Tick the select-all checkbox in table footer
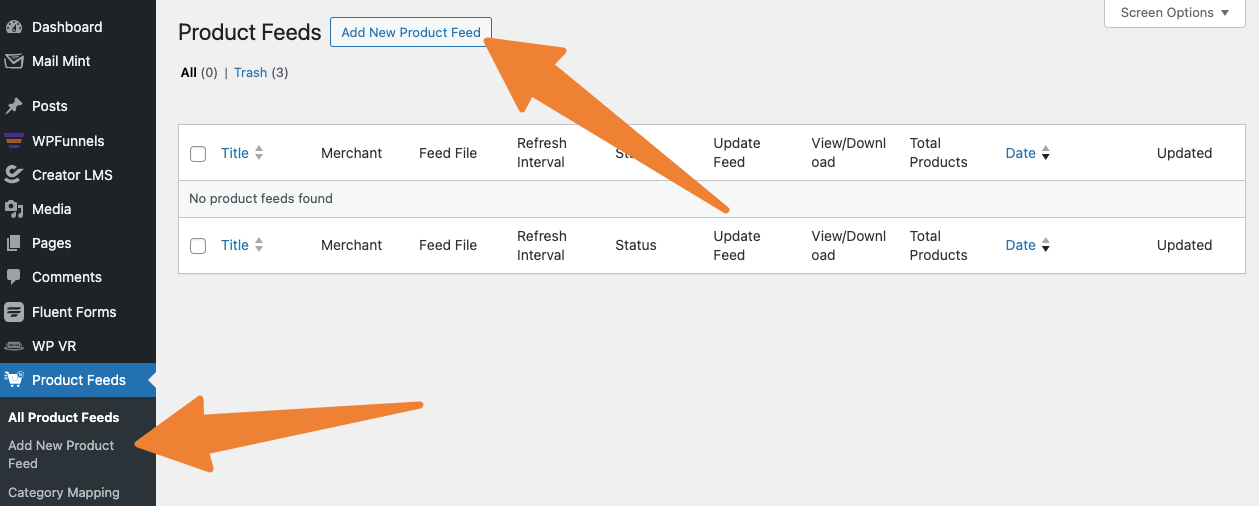The image size is (1259, 506). coord(198,246)
